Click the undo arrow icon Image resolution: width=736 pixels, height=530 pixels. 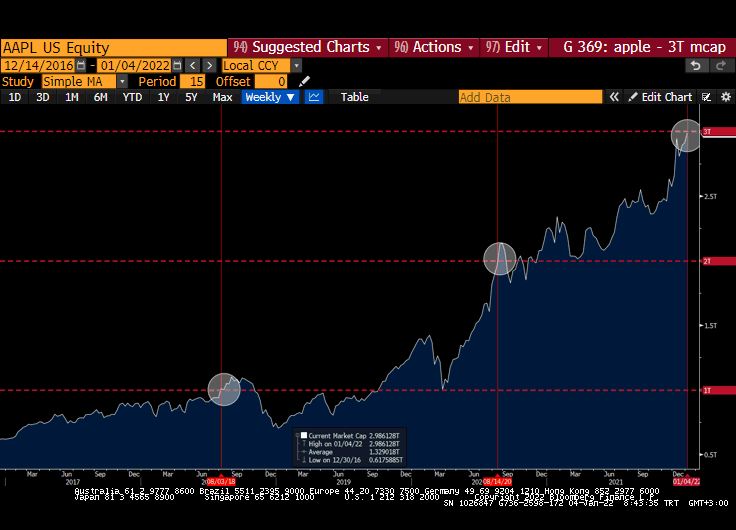(696, 66)
